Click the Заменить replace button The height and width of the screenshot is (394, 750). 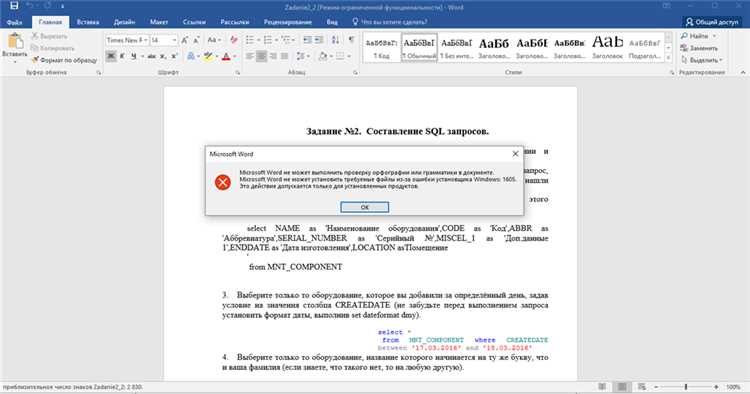[x=699, y=48]
